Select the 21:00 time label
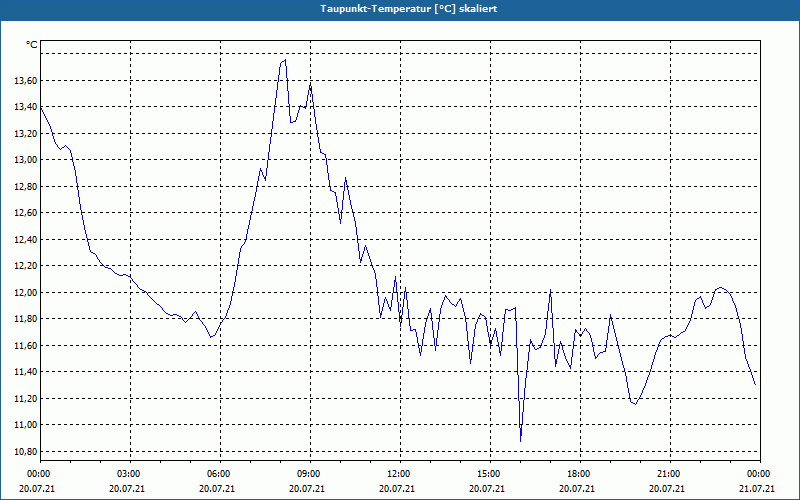Viewport: 800px width, 500px height. tap(670, 474)
